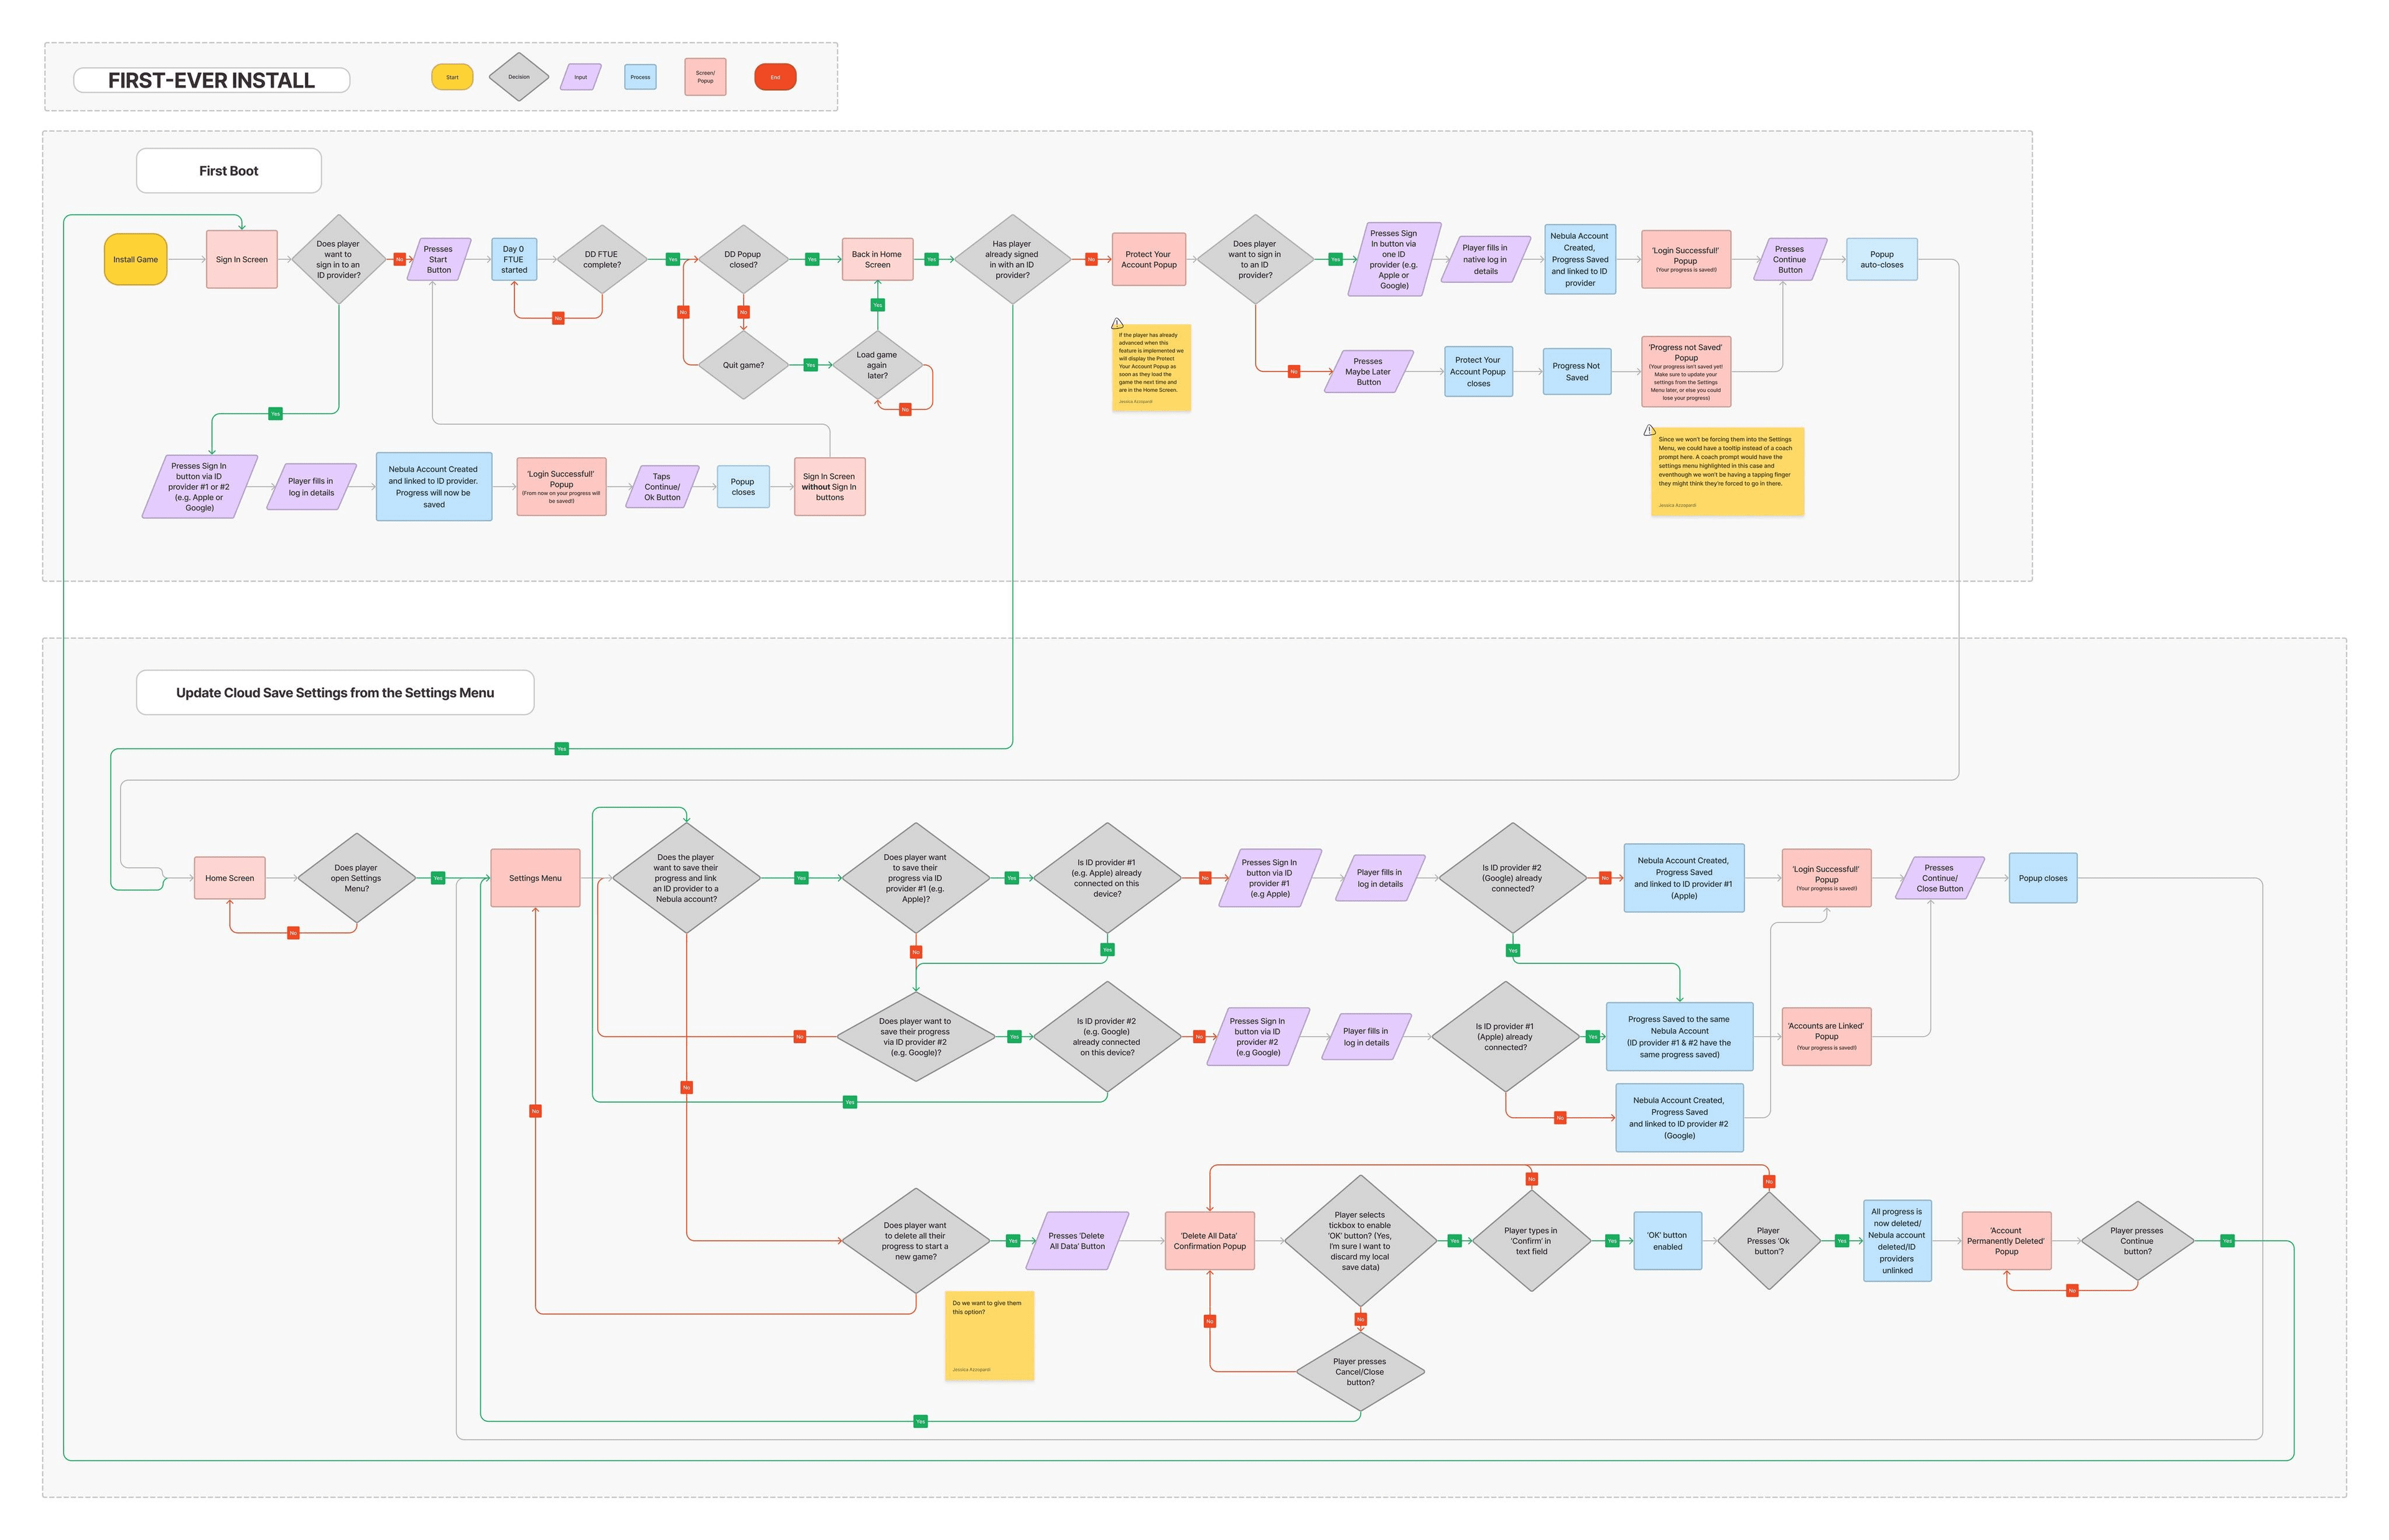This screenshot has width=2389, height=1540.
Task: Select Nebula Account linked to provider #2 (Google)
Action: click(x=1680, y=1118)
